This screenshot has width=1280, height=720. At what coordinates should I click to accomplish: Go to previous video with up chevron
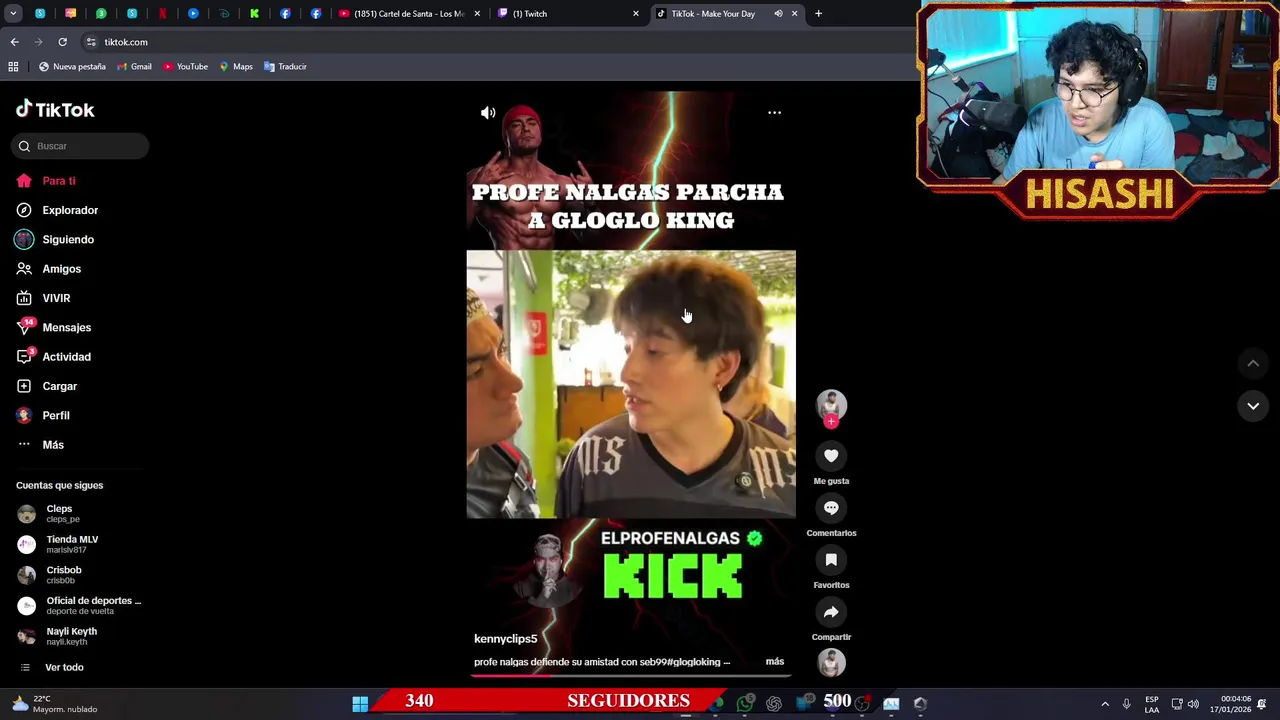coord(1253,363)
